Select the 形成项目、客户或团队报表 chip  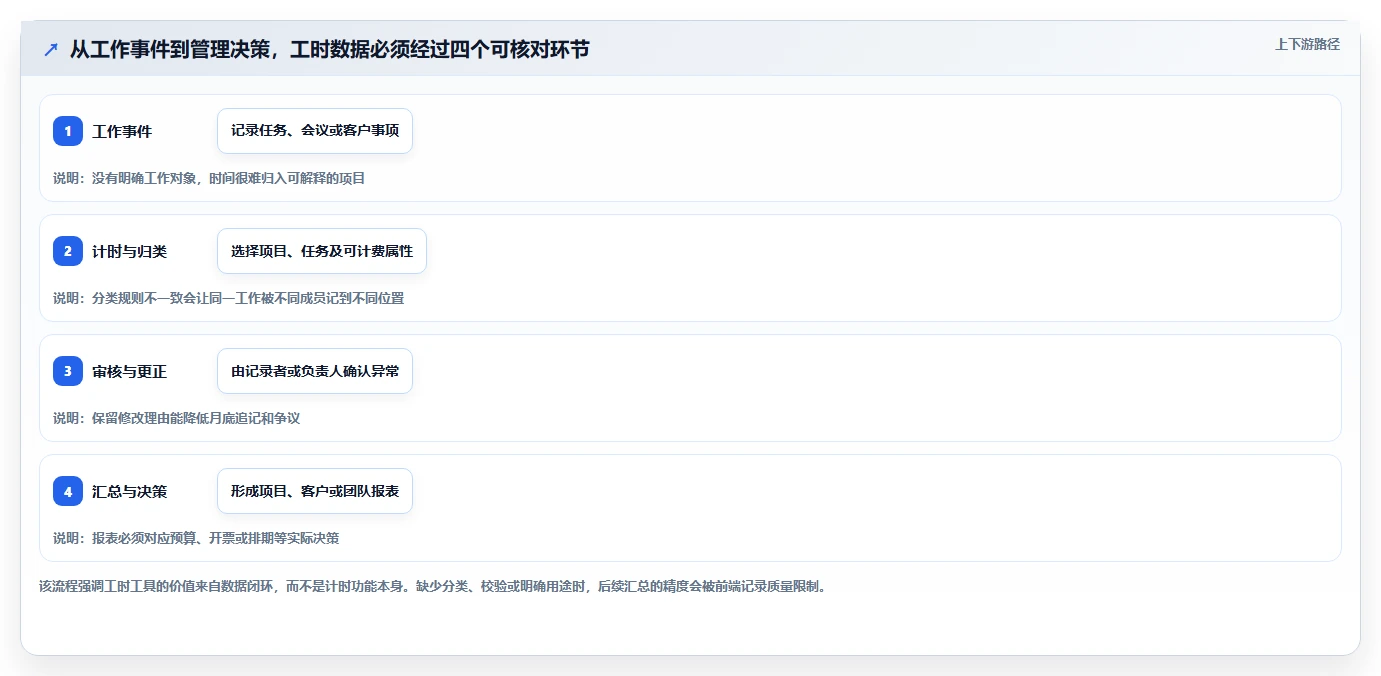point(315,491)
